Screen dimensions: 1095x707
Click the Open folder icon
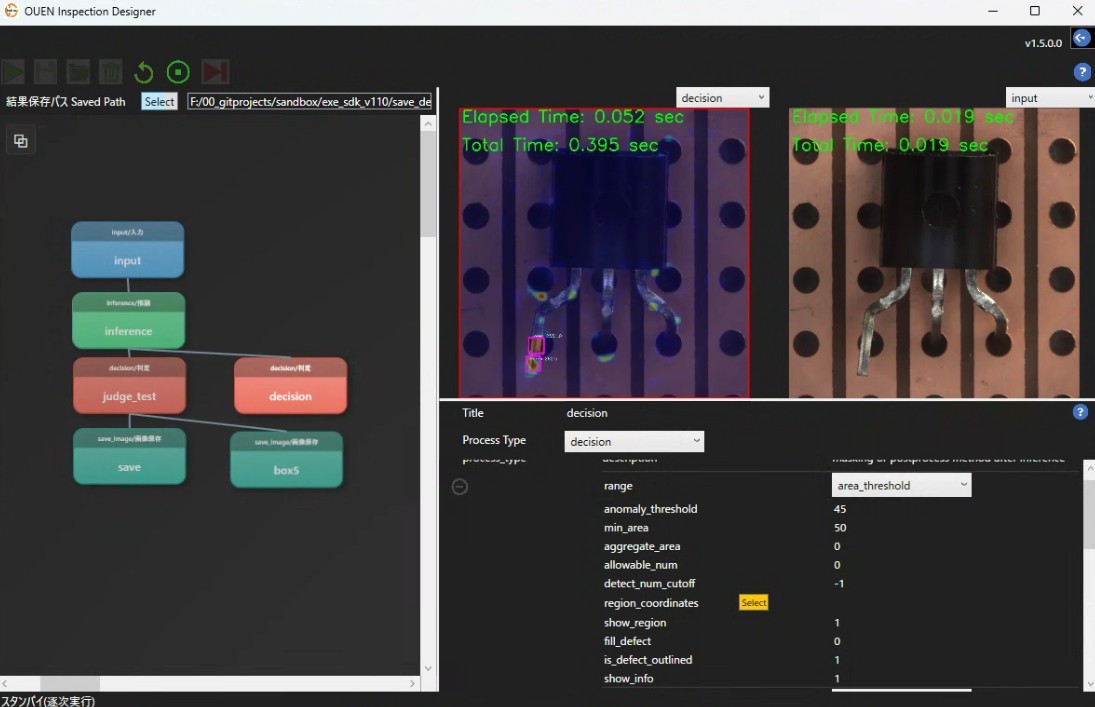point(78,72)
